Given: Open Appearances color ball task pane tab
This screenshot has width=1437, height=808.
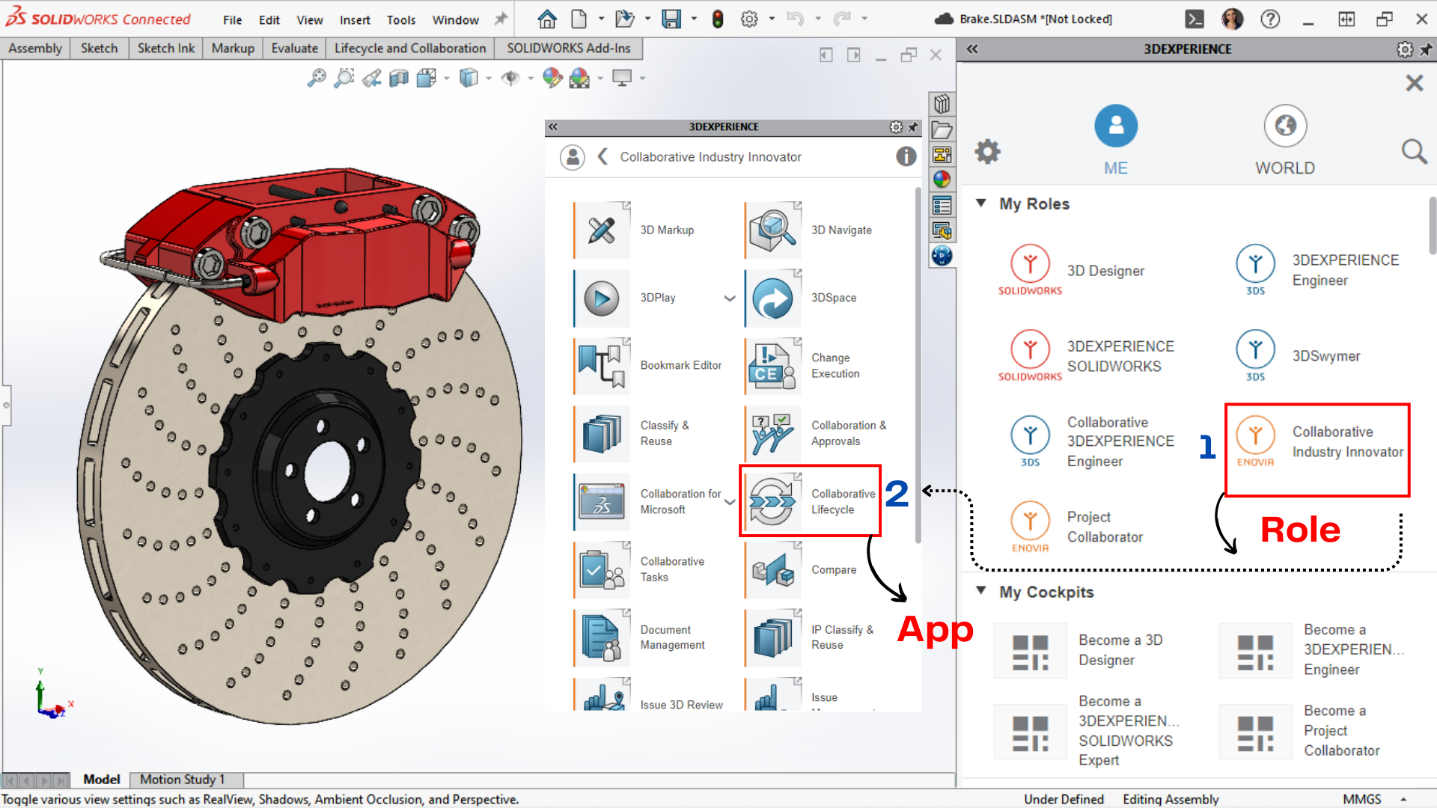Looking at the screenshot, I should pos(942,180).
